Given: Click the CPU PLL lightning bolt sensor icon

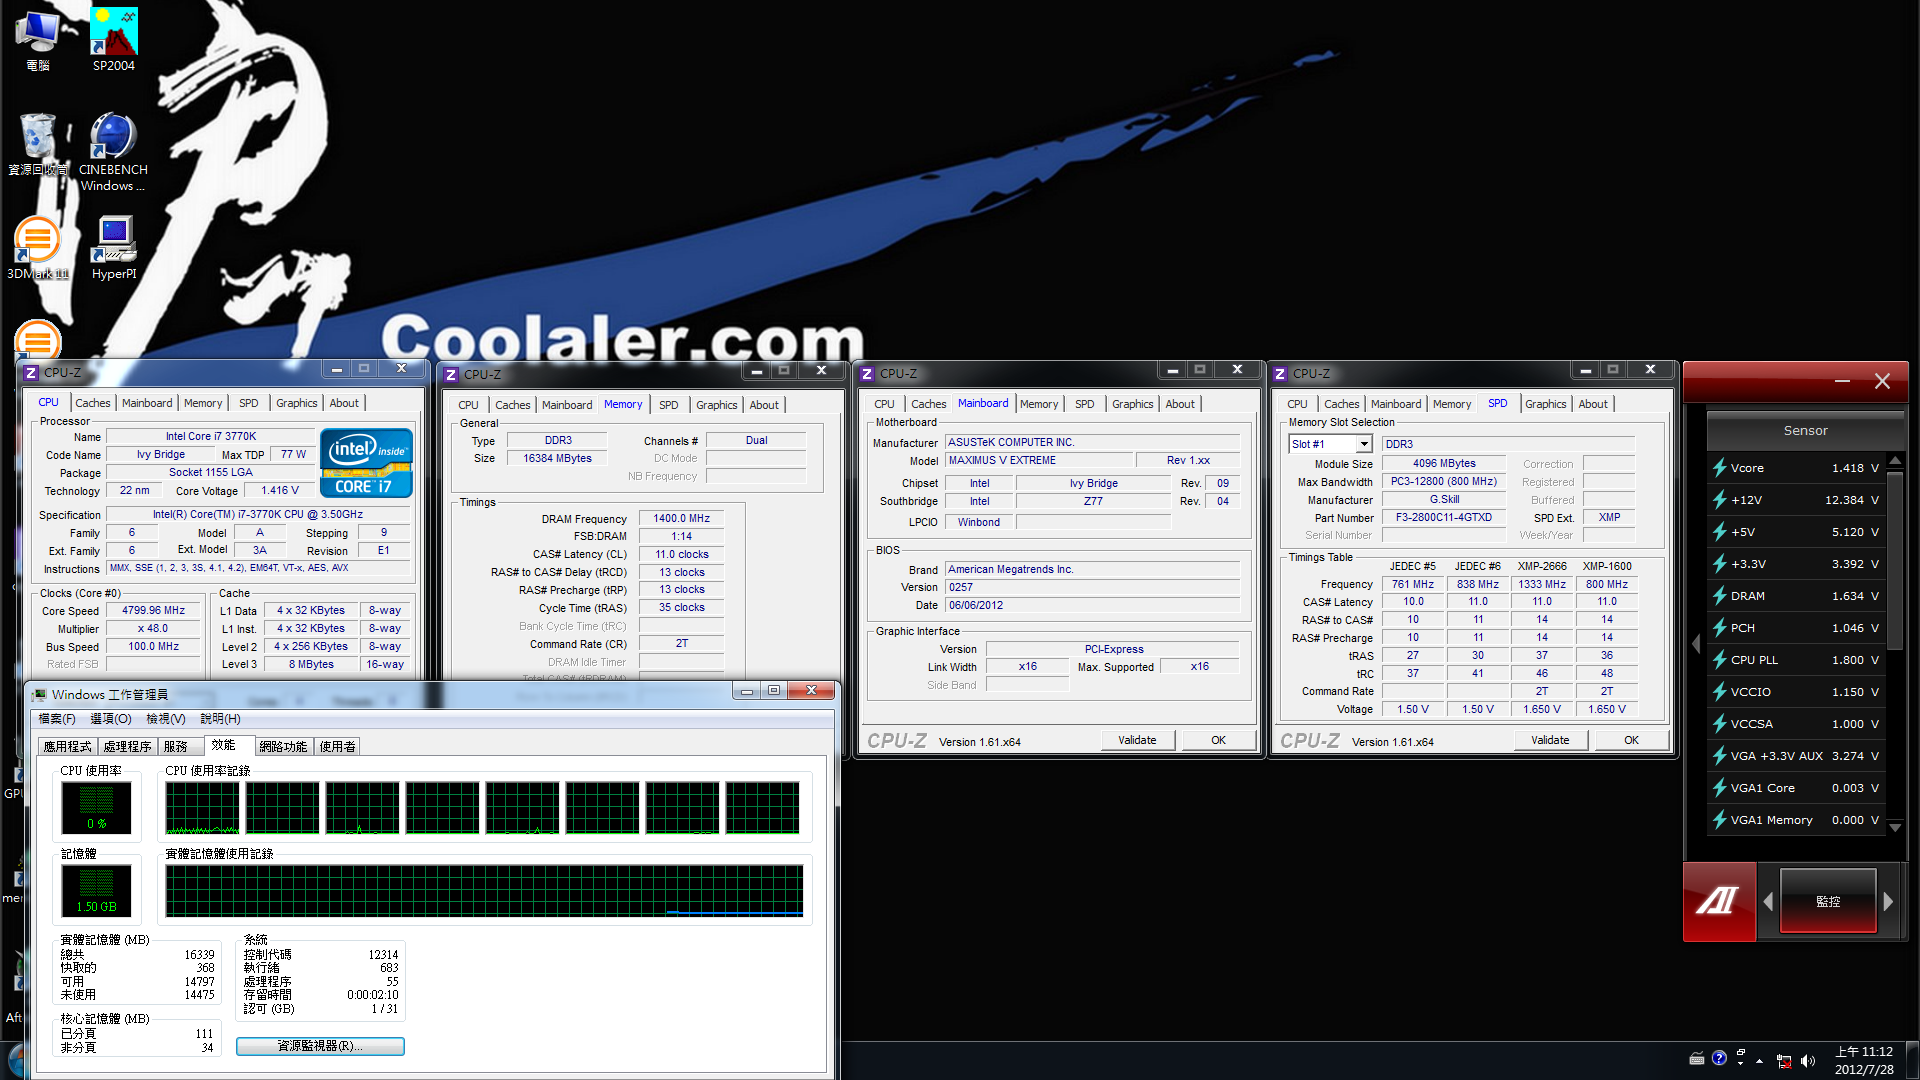Looking at the screenshot, I should coord(1720,660).
